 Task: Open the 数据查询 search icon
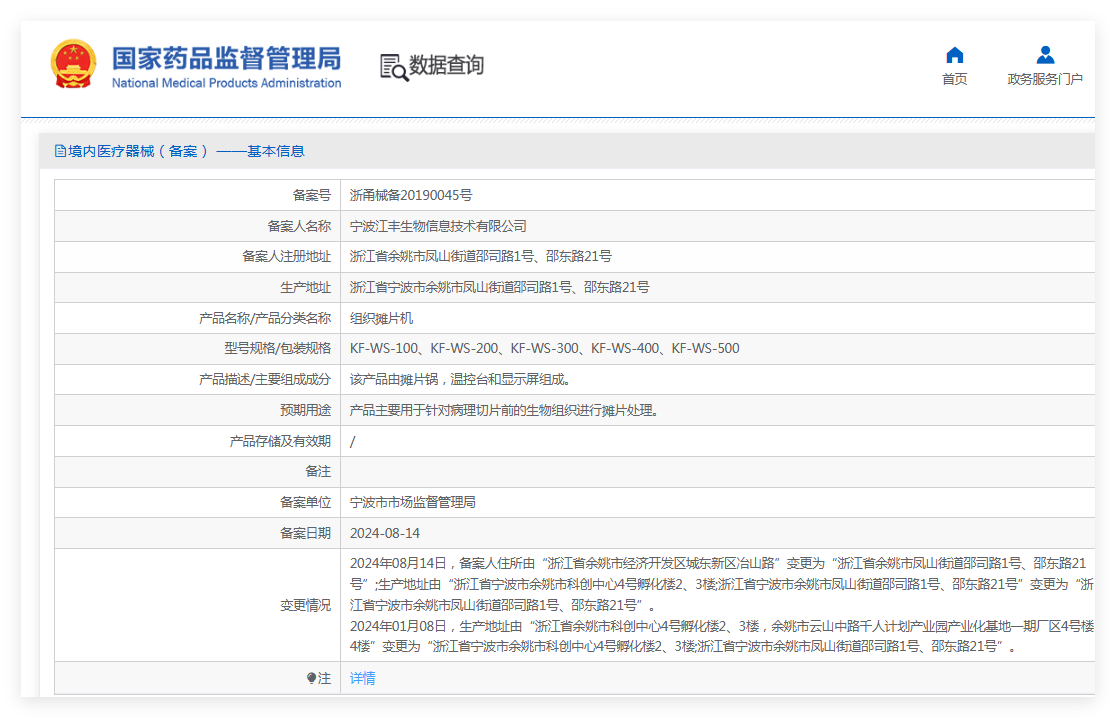pyautogui.click(x=394, y=68)
